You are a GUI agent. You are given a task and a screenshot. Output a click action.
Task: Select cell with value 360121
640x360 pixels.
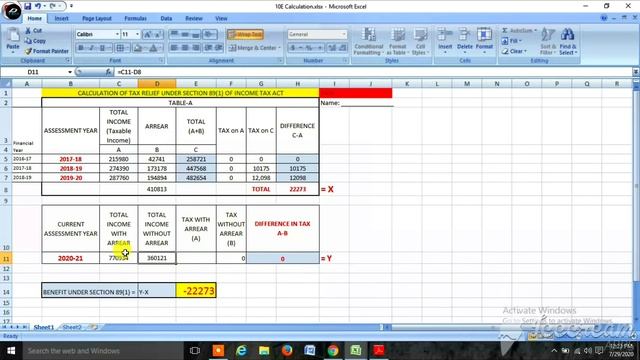pos(157,258)
